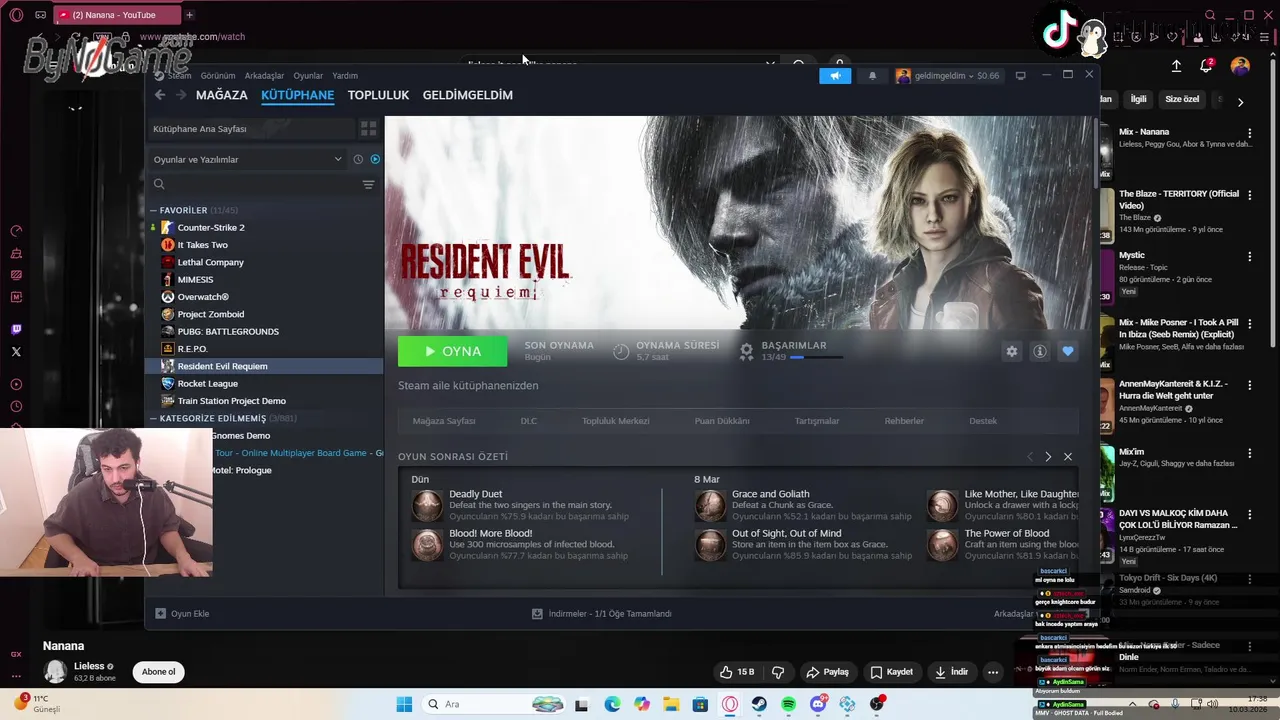This screenshot has width=1280, height=720.
Task: Open YouTube notifications bell icon
Action: pos(1206,66)
